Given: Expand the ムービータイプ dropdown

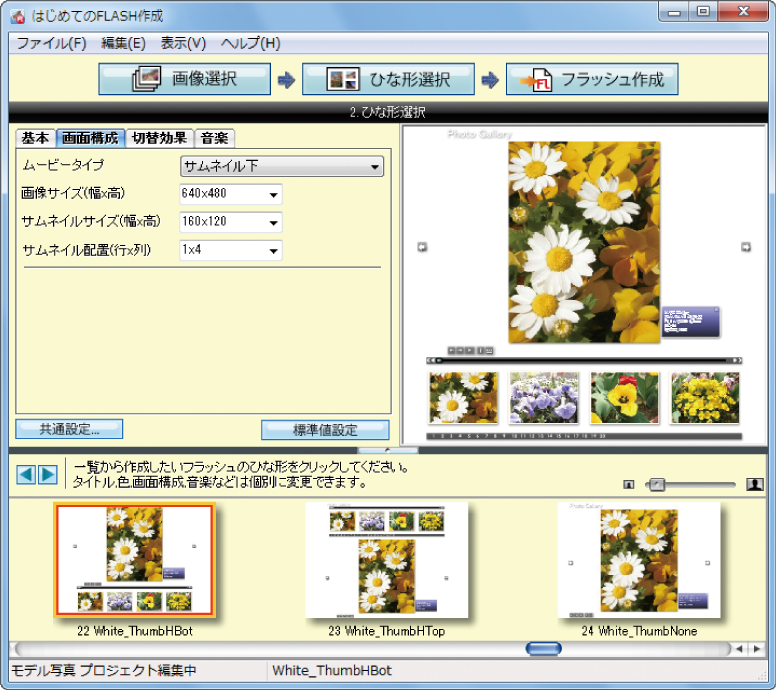Looking at the screenshot, I should [282, 166].
